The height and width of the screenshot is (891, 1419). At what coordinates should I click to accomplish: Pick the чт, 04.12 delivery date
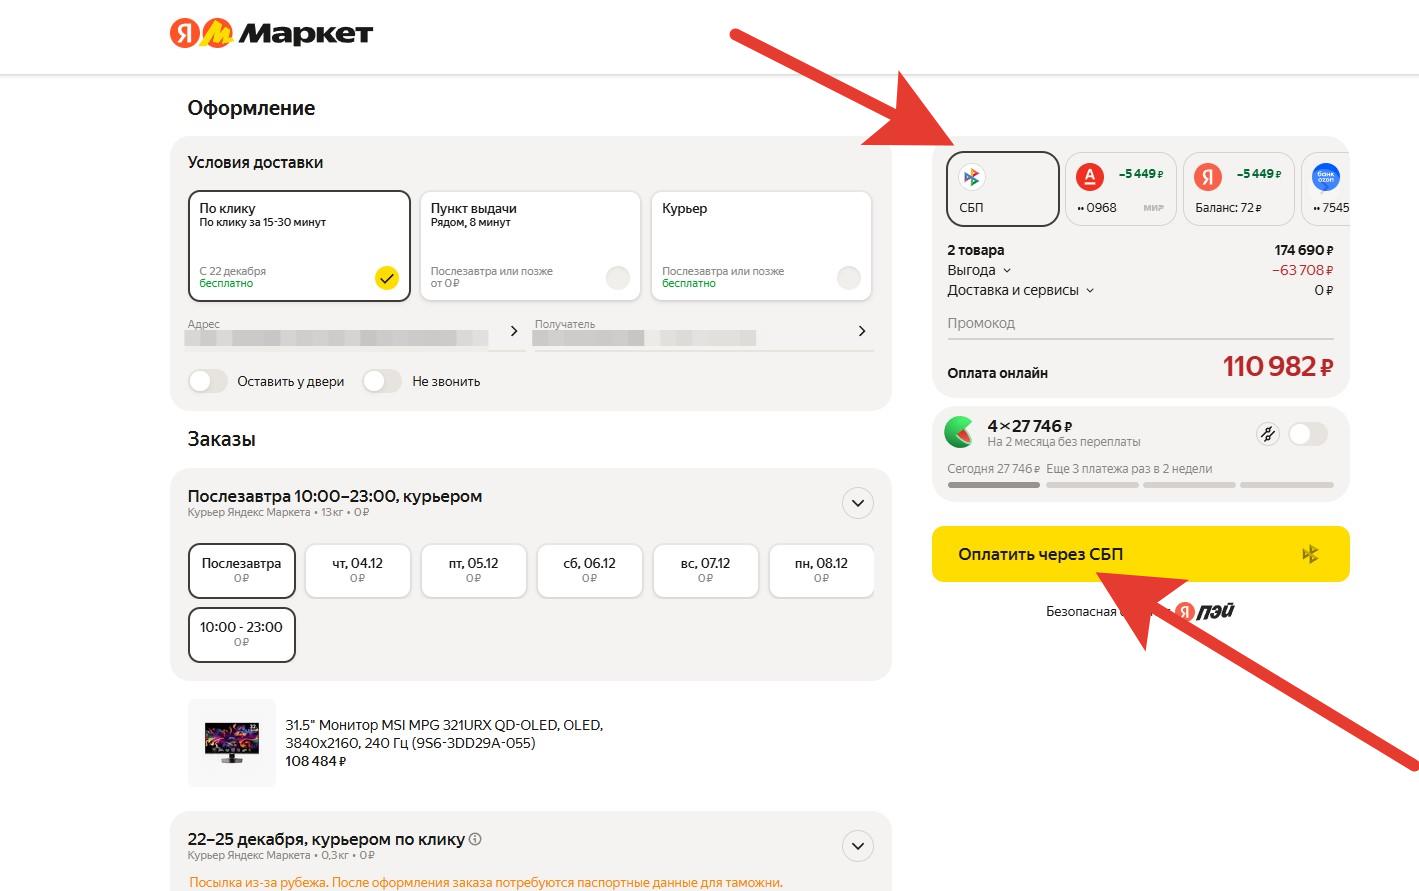358,570
